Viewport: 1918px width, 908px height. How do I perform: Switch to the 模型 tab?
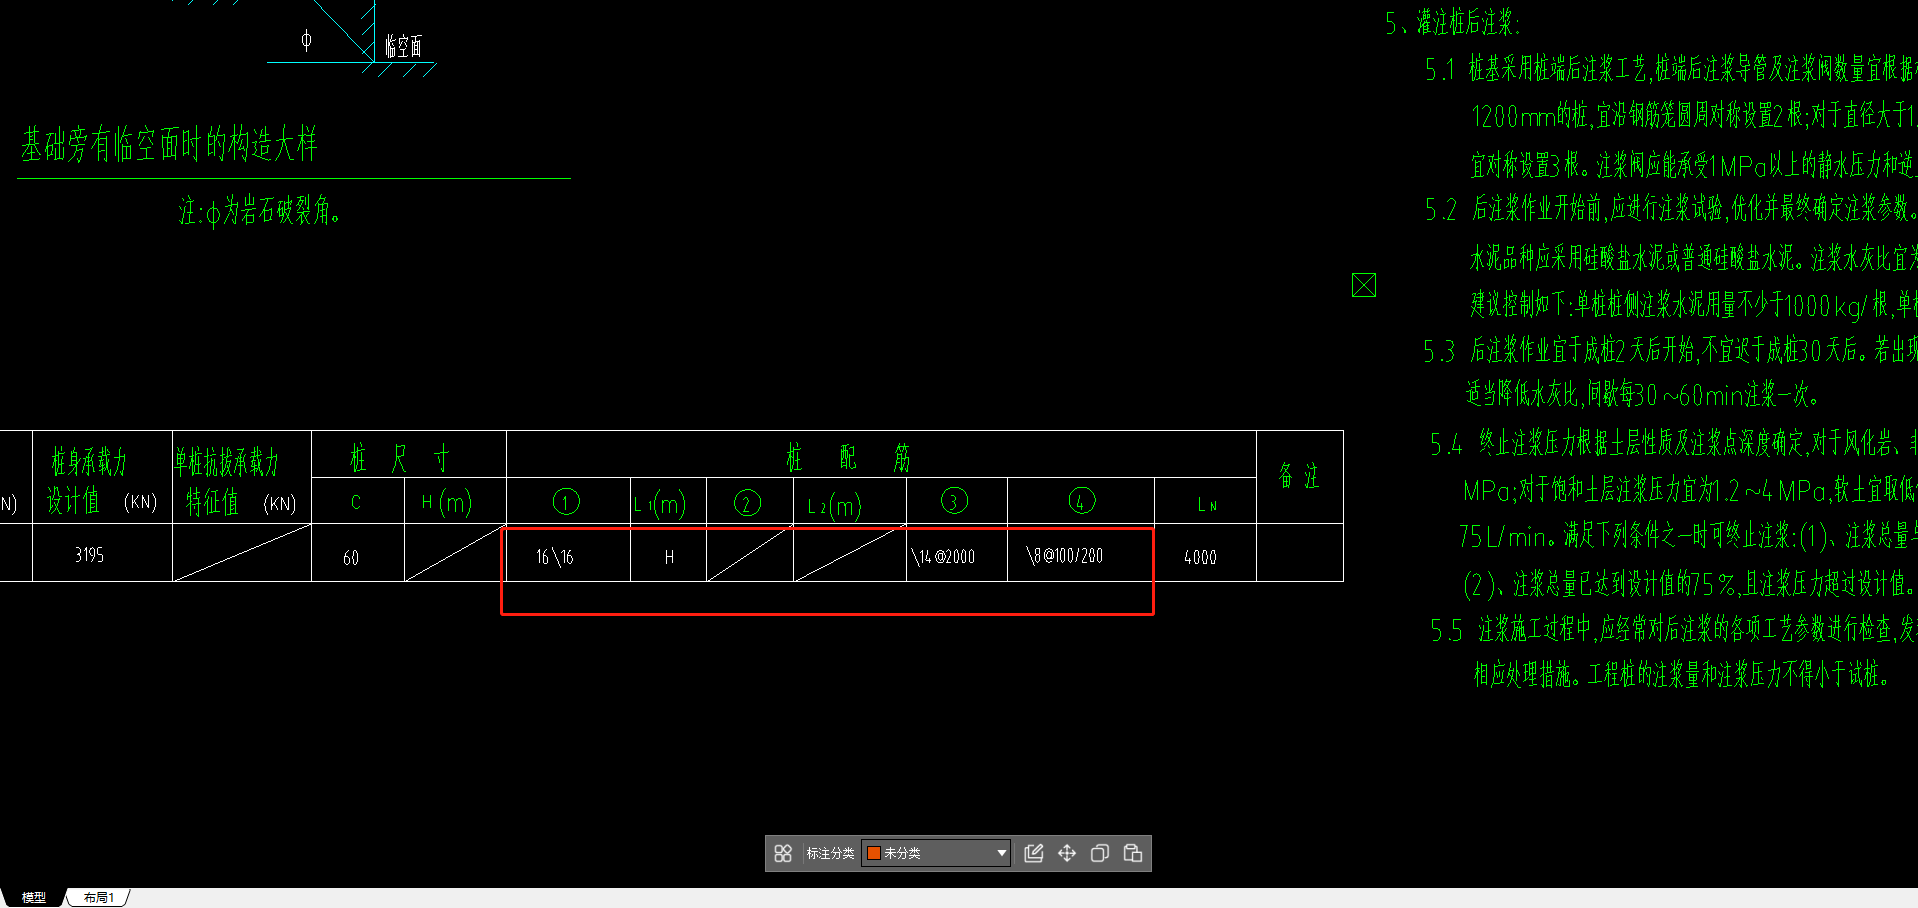click(x=34, y=897)
